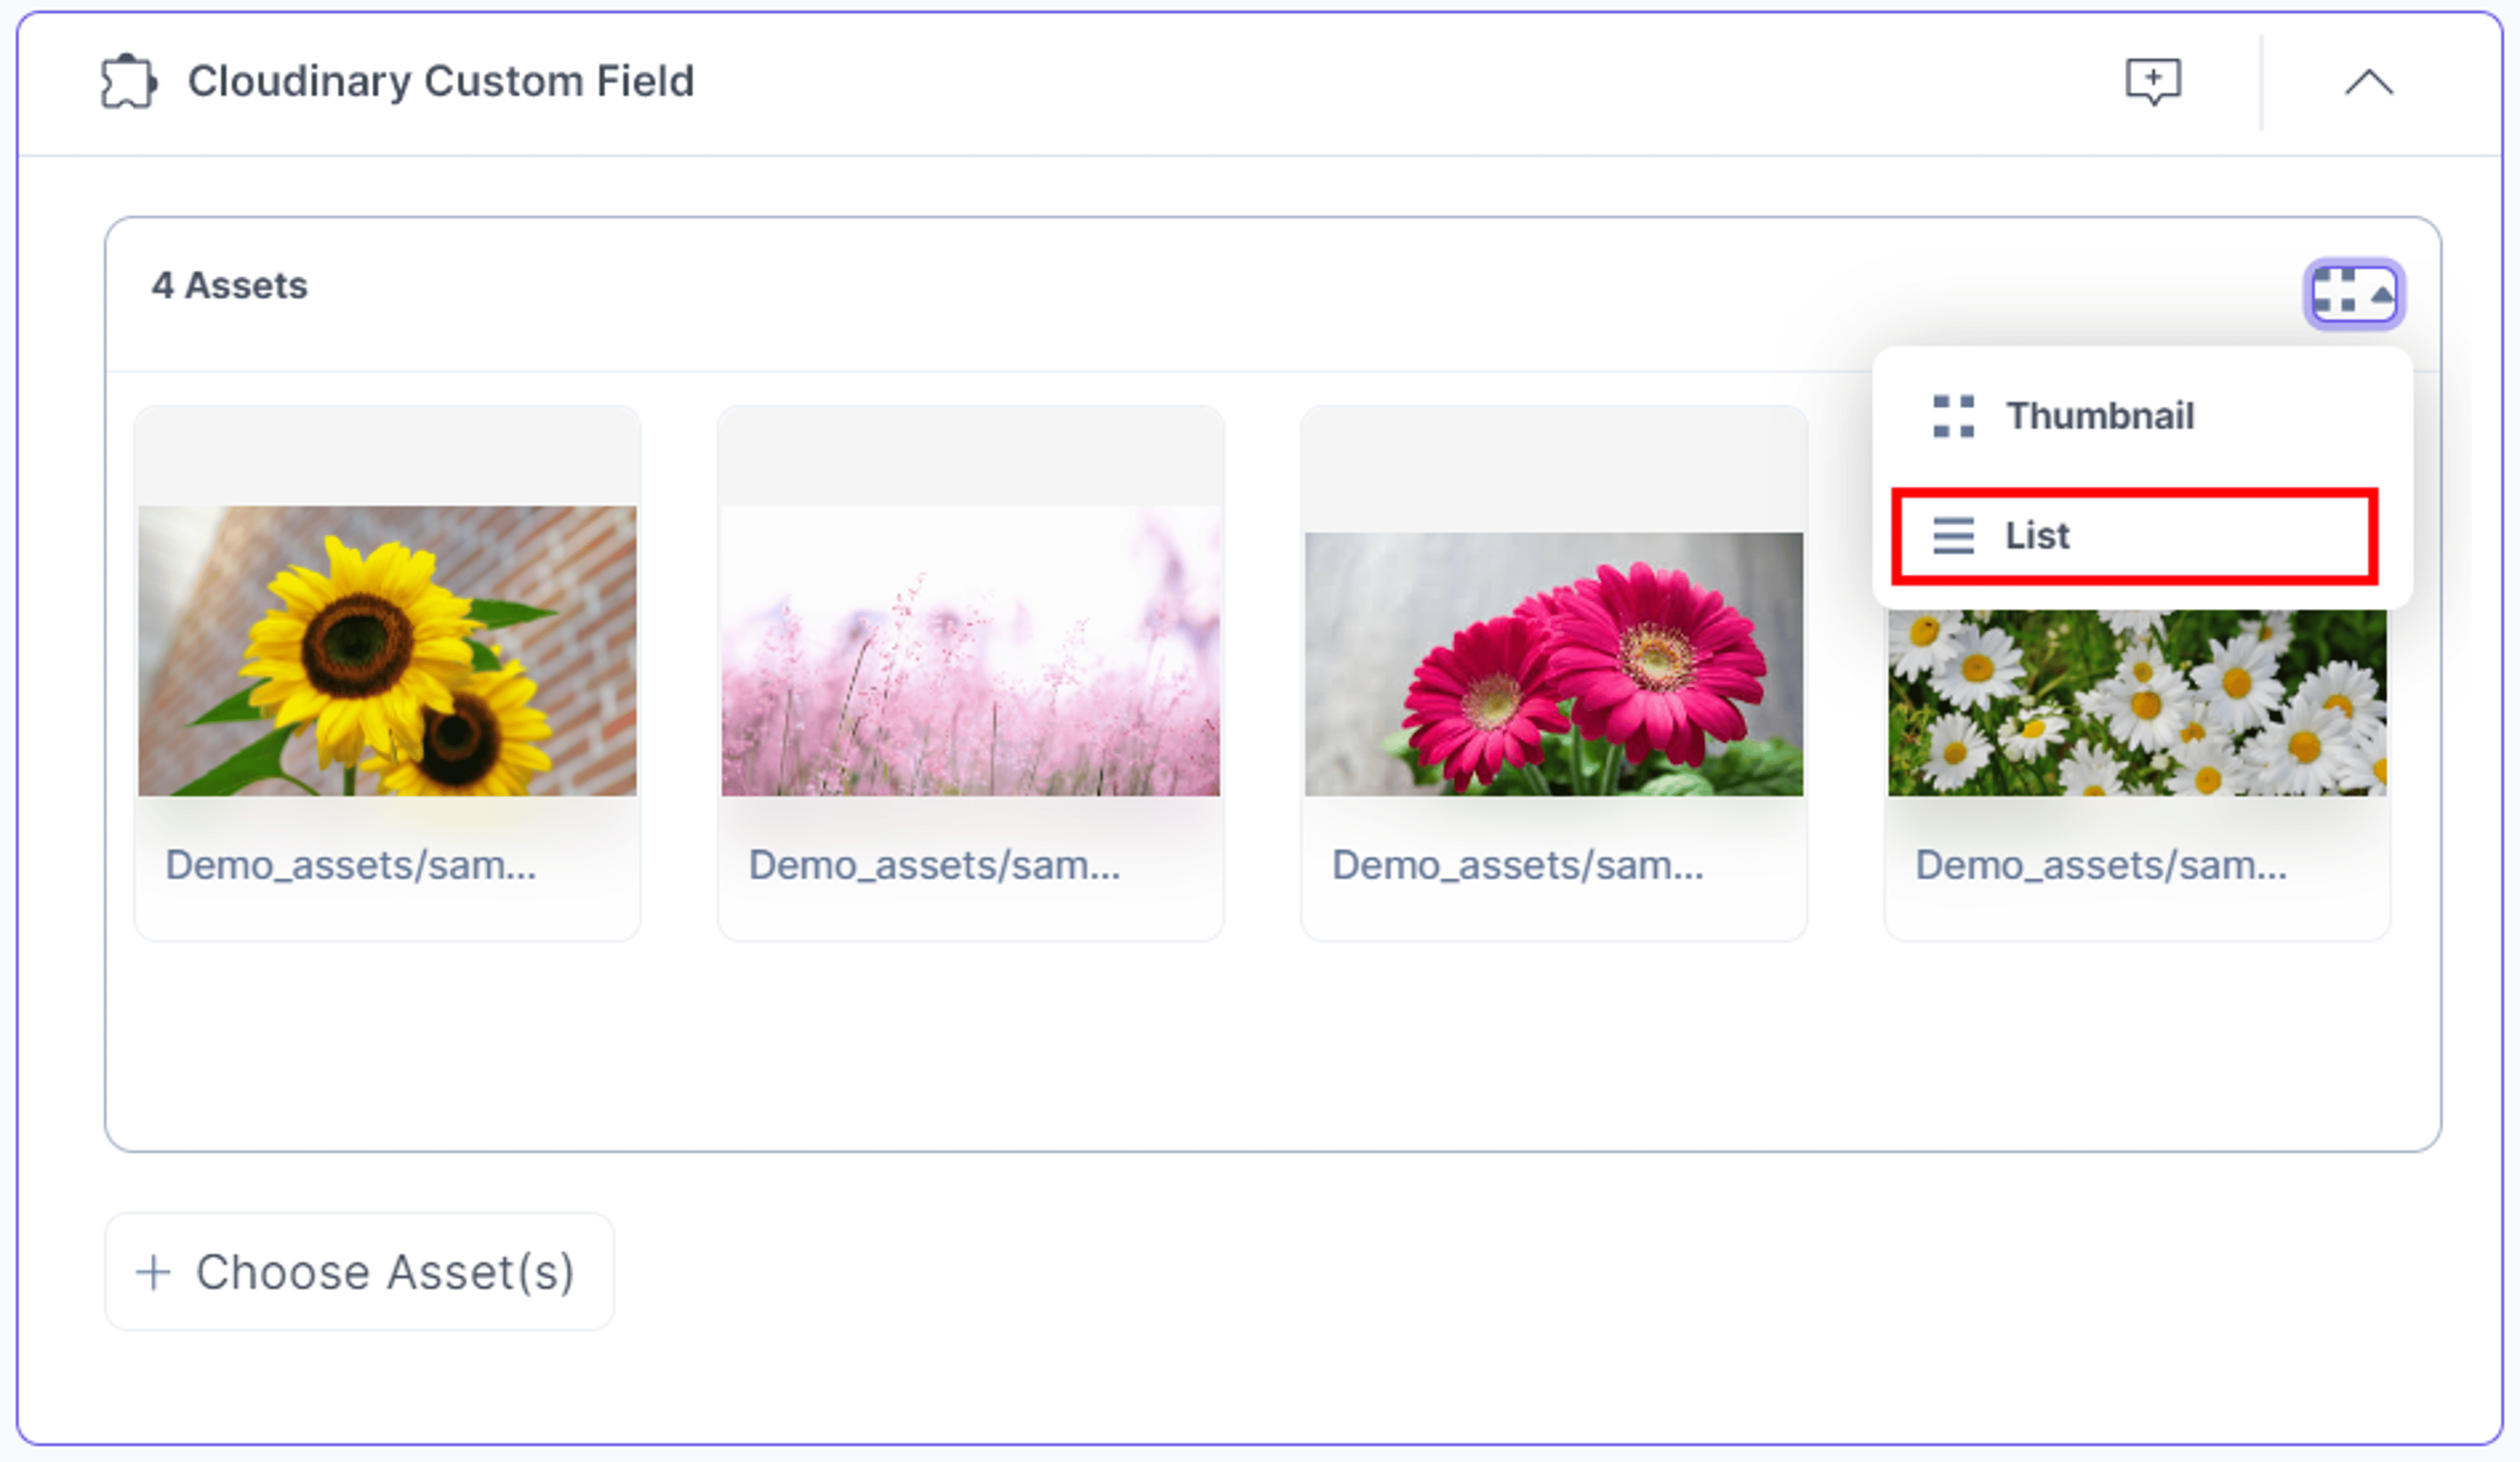Image resolution: width=2520 pixels, height=1462 pixels.
Task: Click Choose Asset(s) button
Action: tap(359, 1271)
